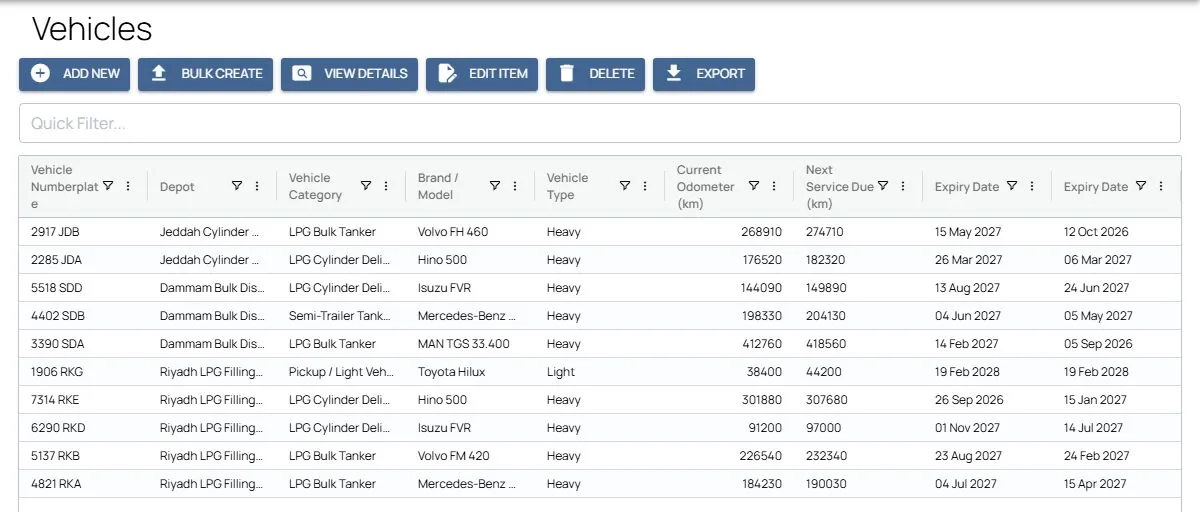Viewport: 1200px width, 512px height.
Task: Click the Edit Item button
Action: [x=482, y=74]
